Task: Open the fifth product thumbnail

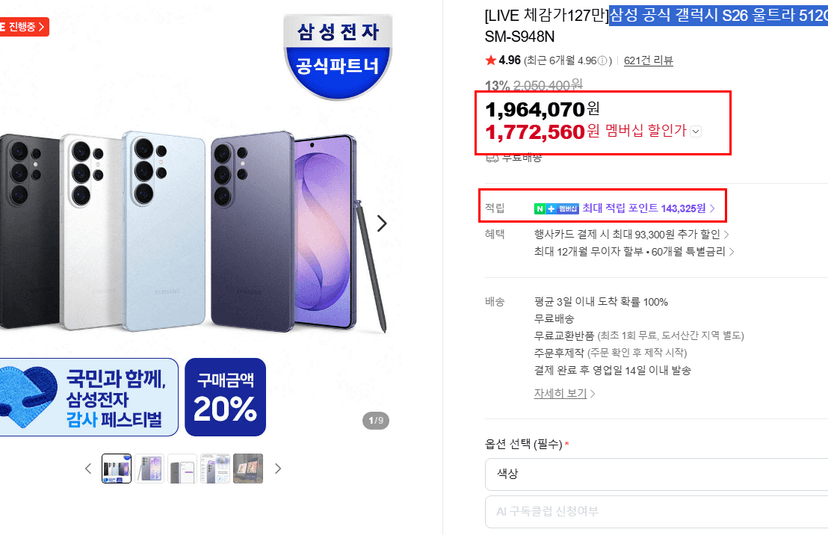Action: pyautogui.click(x=248, y=468)
